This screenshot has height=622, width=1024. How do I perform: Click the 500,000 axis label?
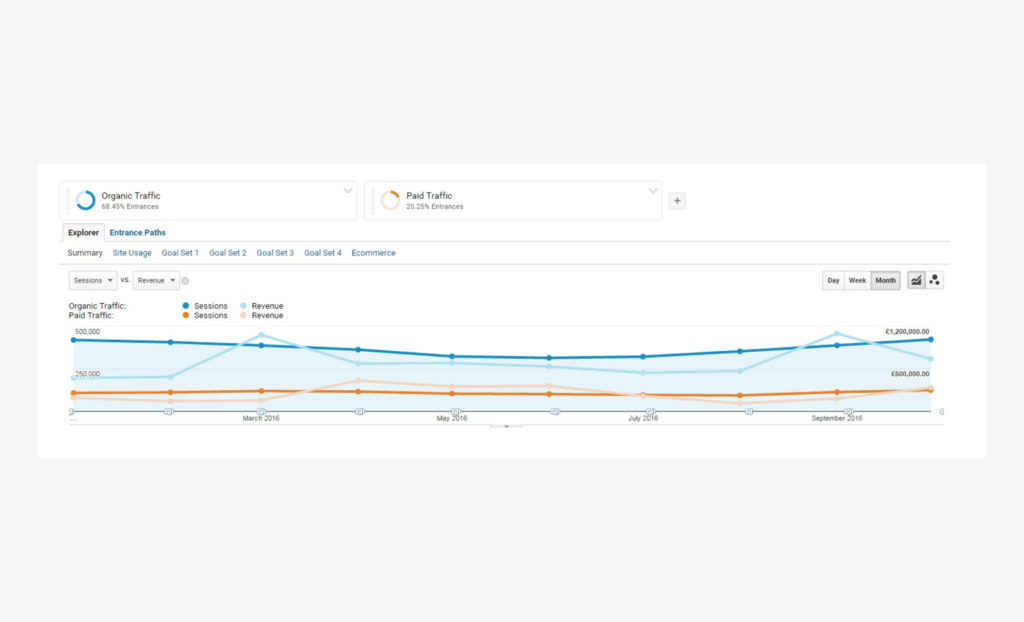pos(88,332)
